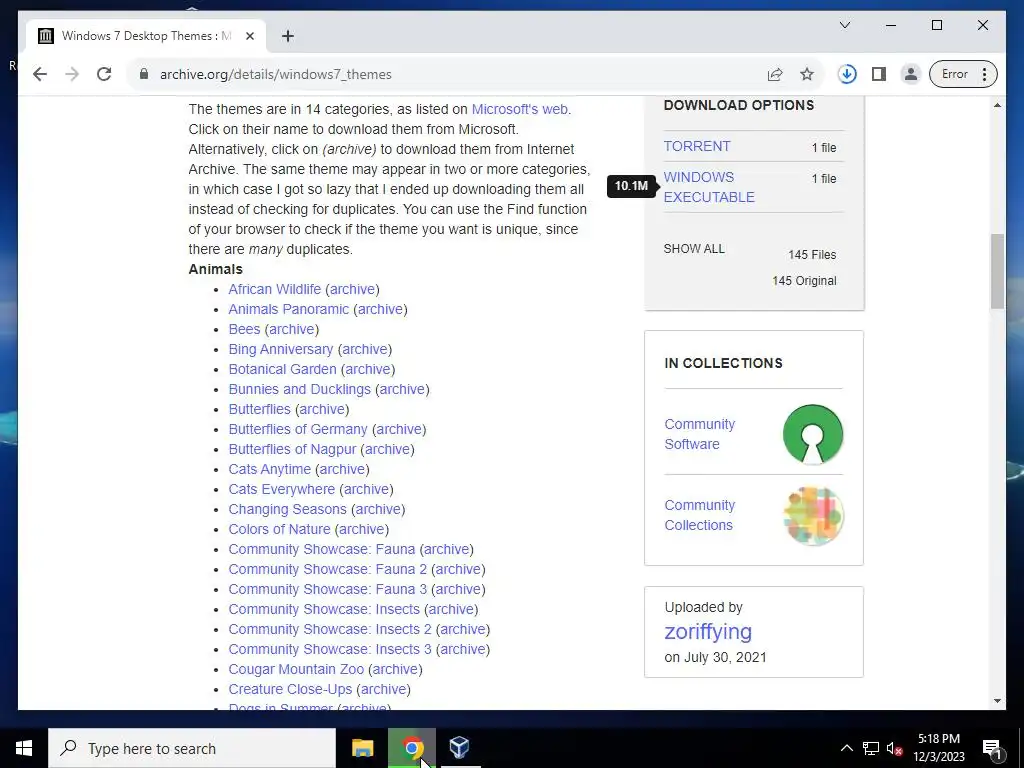This screenshot has width=1024, height=768.
Task: Click the scrollbar down arrow
Action: coord(997,701)
